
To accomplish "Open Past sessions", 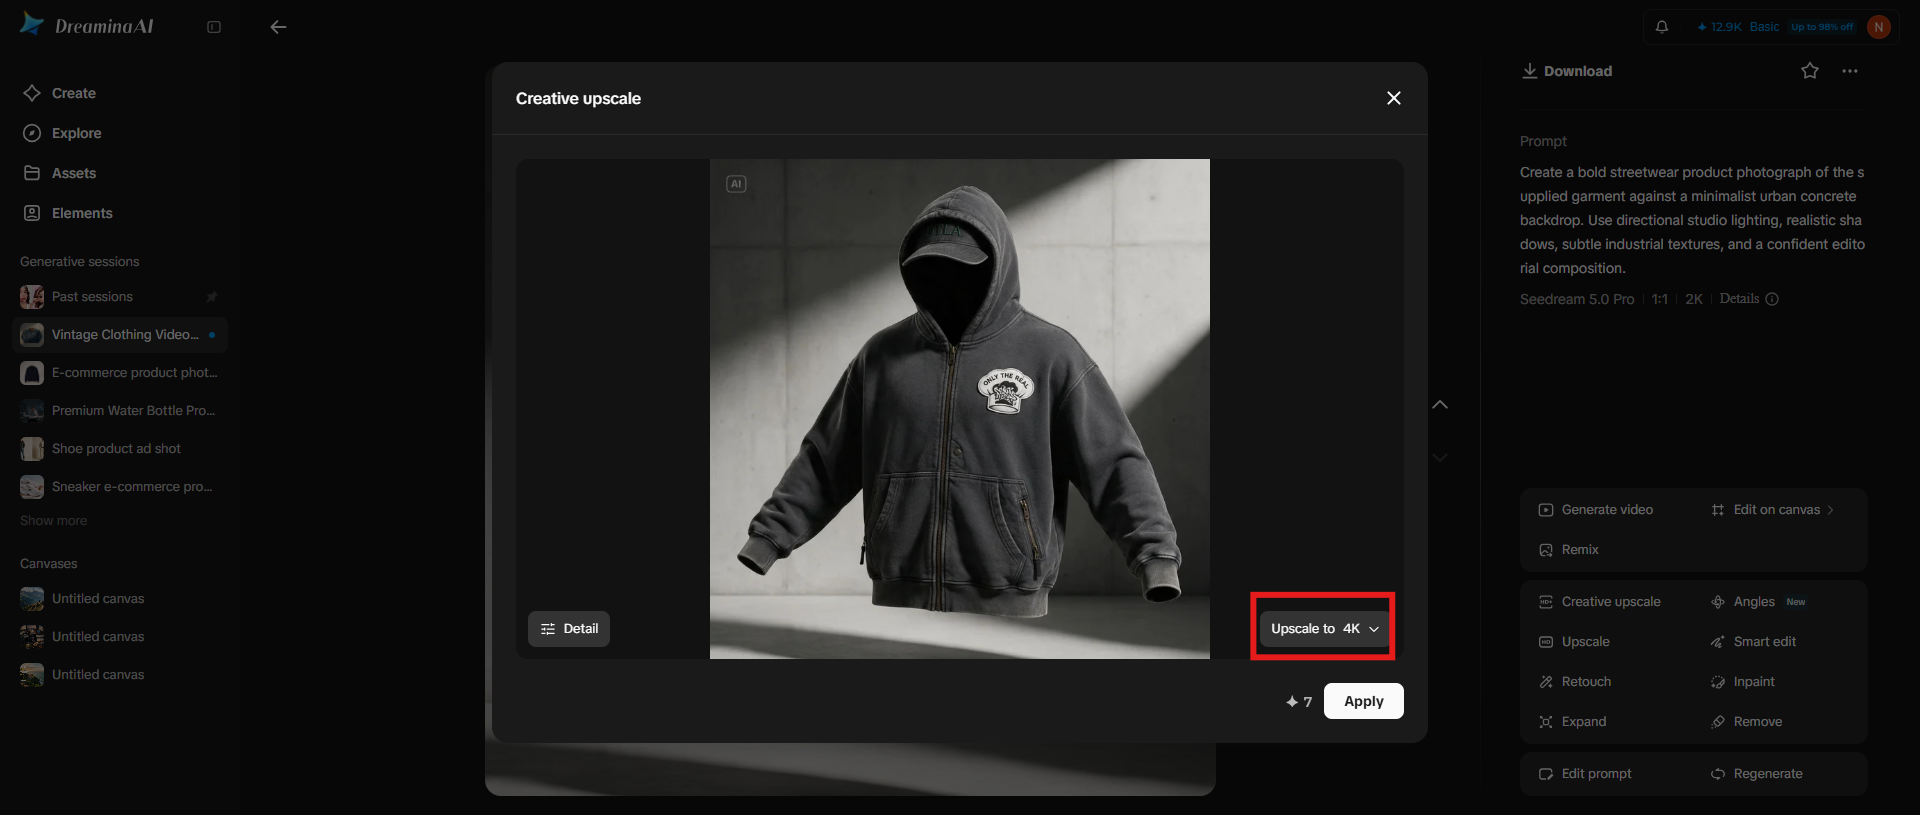I will pos(120,297).
